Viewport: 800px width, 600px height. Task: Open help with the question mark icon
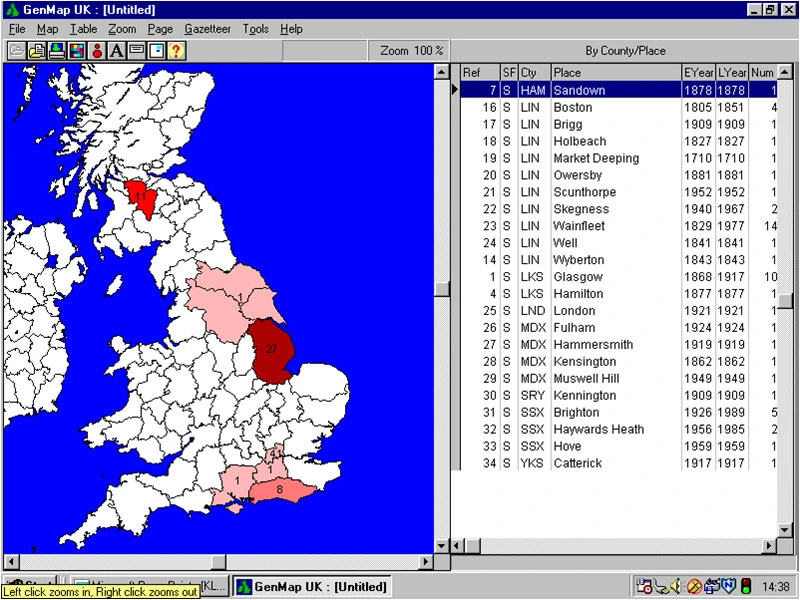point(175,51)
